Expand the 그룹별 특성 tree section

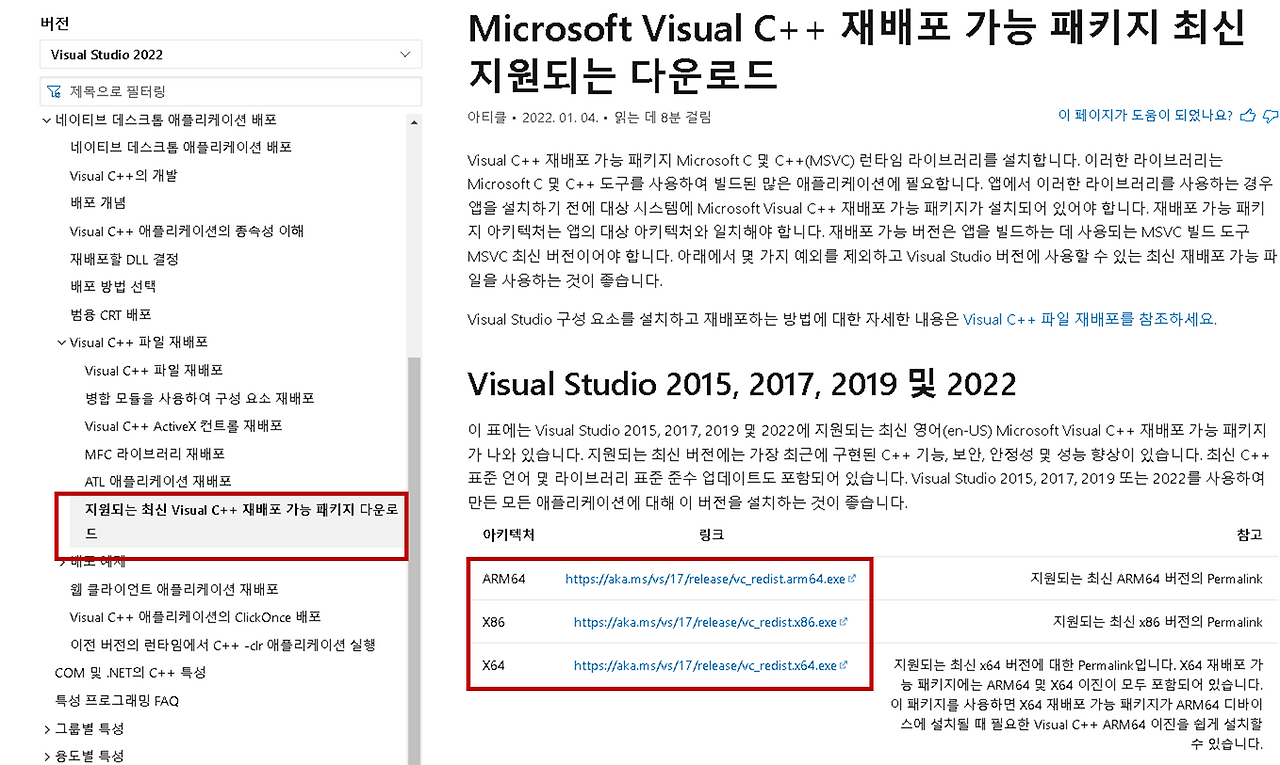[46, 729]
